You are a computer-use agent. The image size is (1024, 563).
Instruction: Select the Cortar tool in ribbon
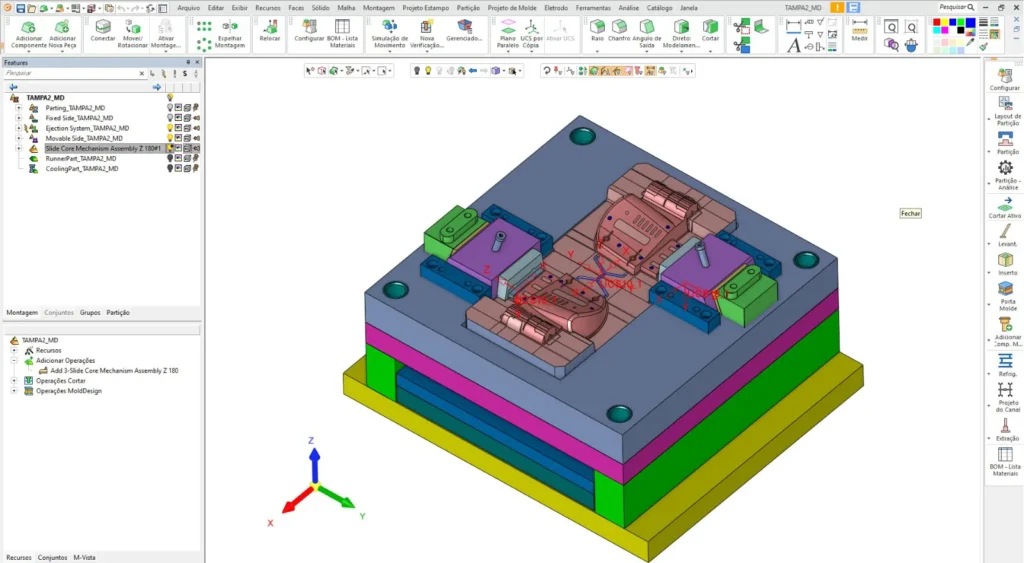tap(711, 30)
